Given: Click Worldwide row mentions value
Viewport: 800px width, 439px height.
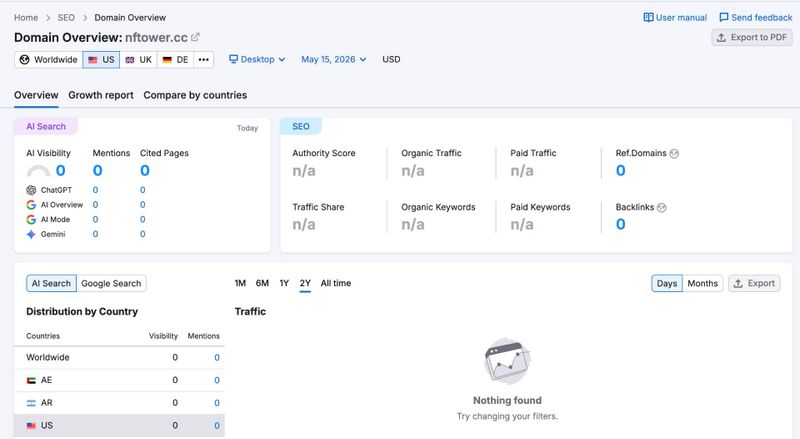Looking at the screenshot, I should (217, 358).
